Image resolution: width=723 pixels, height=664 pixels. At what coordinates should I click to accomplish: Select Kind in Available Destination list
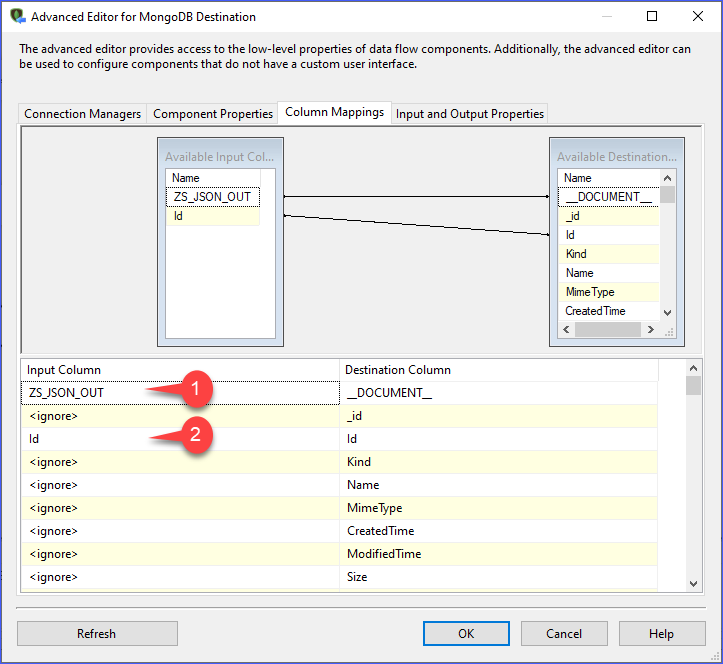pos(608,254)
